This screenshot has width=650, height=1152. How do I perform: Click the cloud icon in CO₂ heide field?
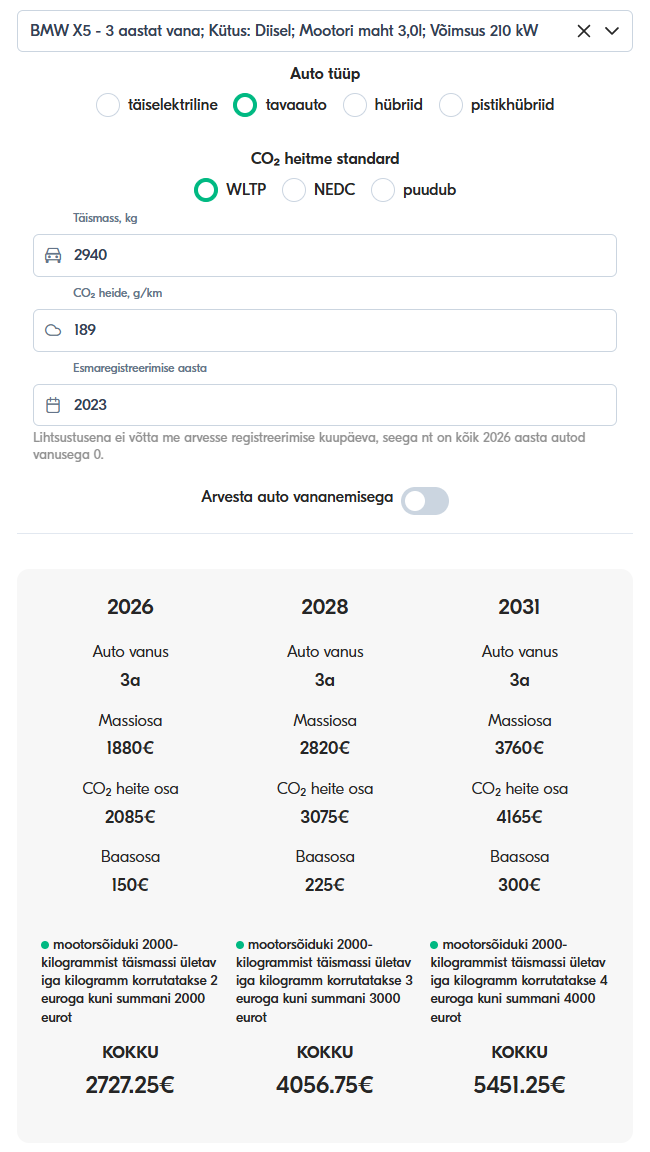click(54, 330)
